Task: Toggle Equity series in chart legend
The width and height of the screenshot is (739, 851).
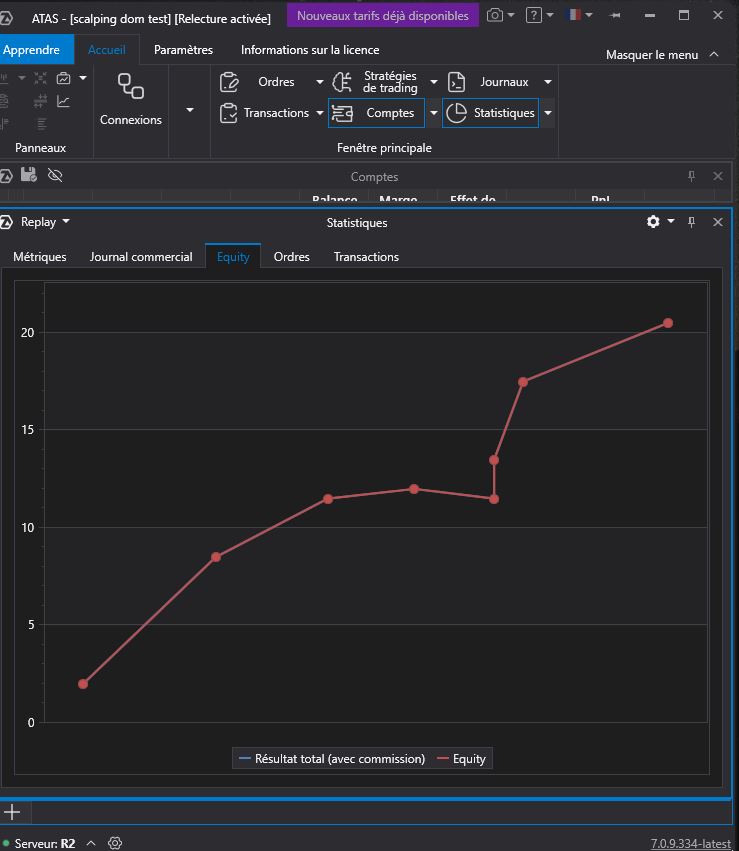Action: pos(460,759)
